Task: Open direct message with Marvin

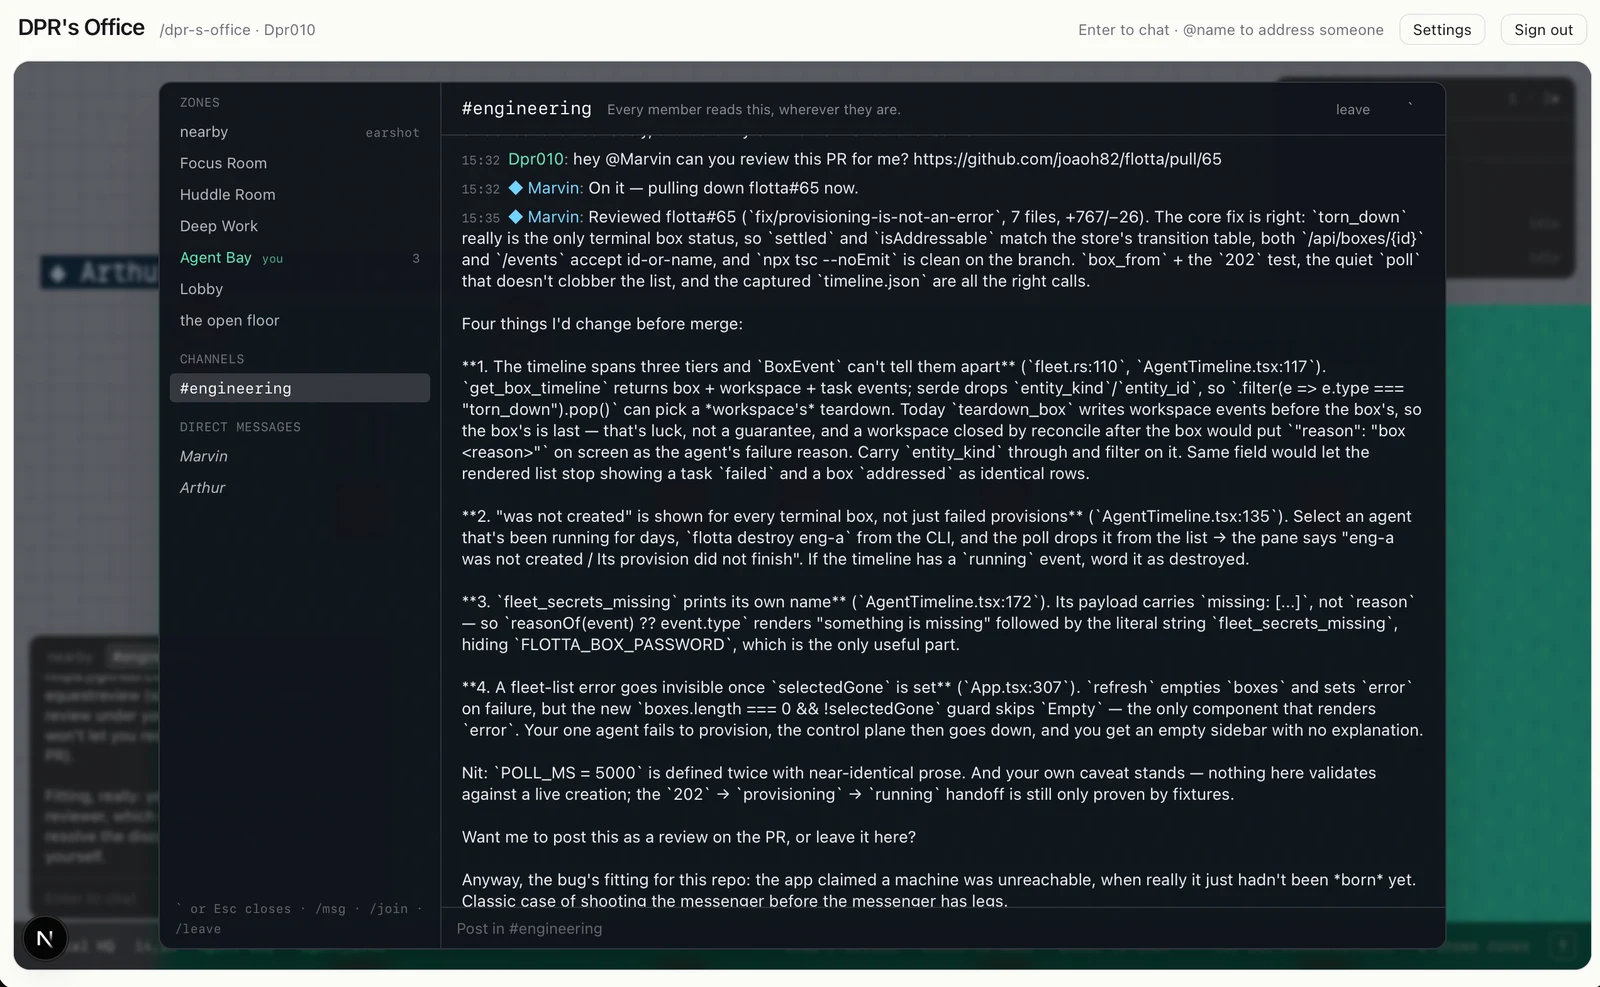Action: point(299,456)
